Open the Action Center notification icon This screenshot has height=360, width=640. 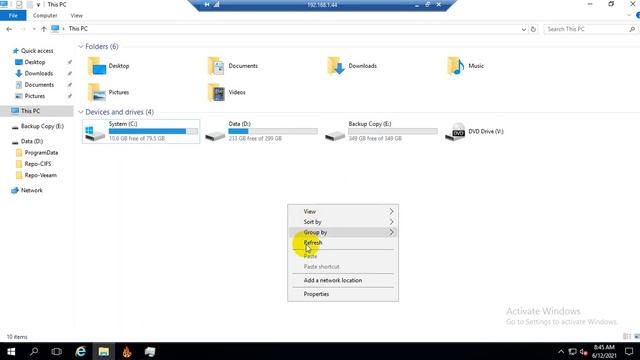coord(629,351)
